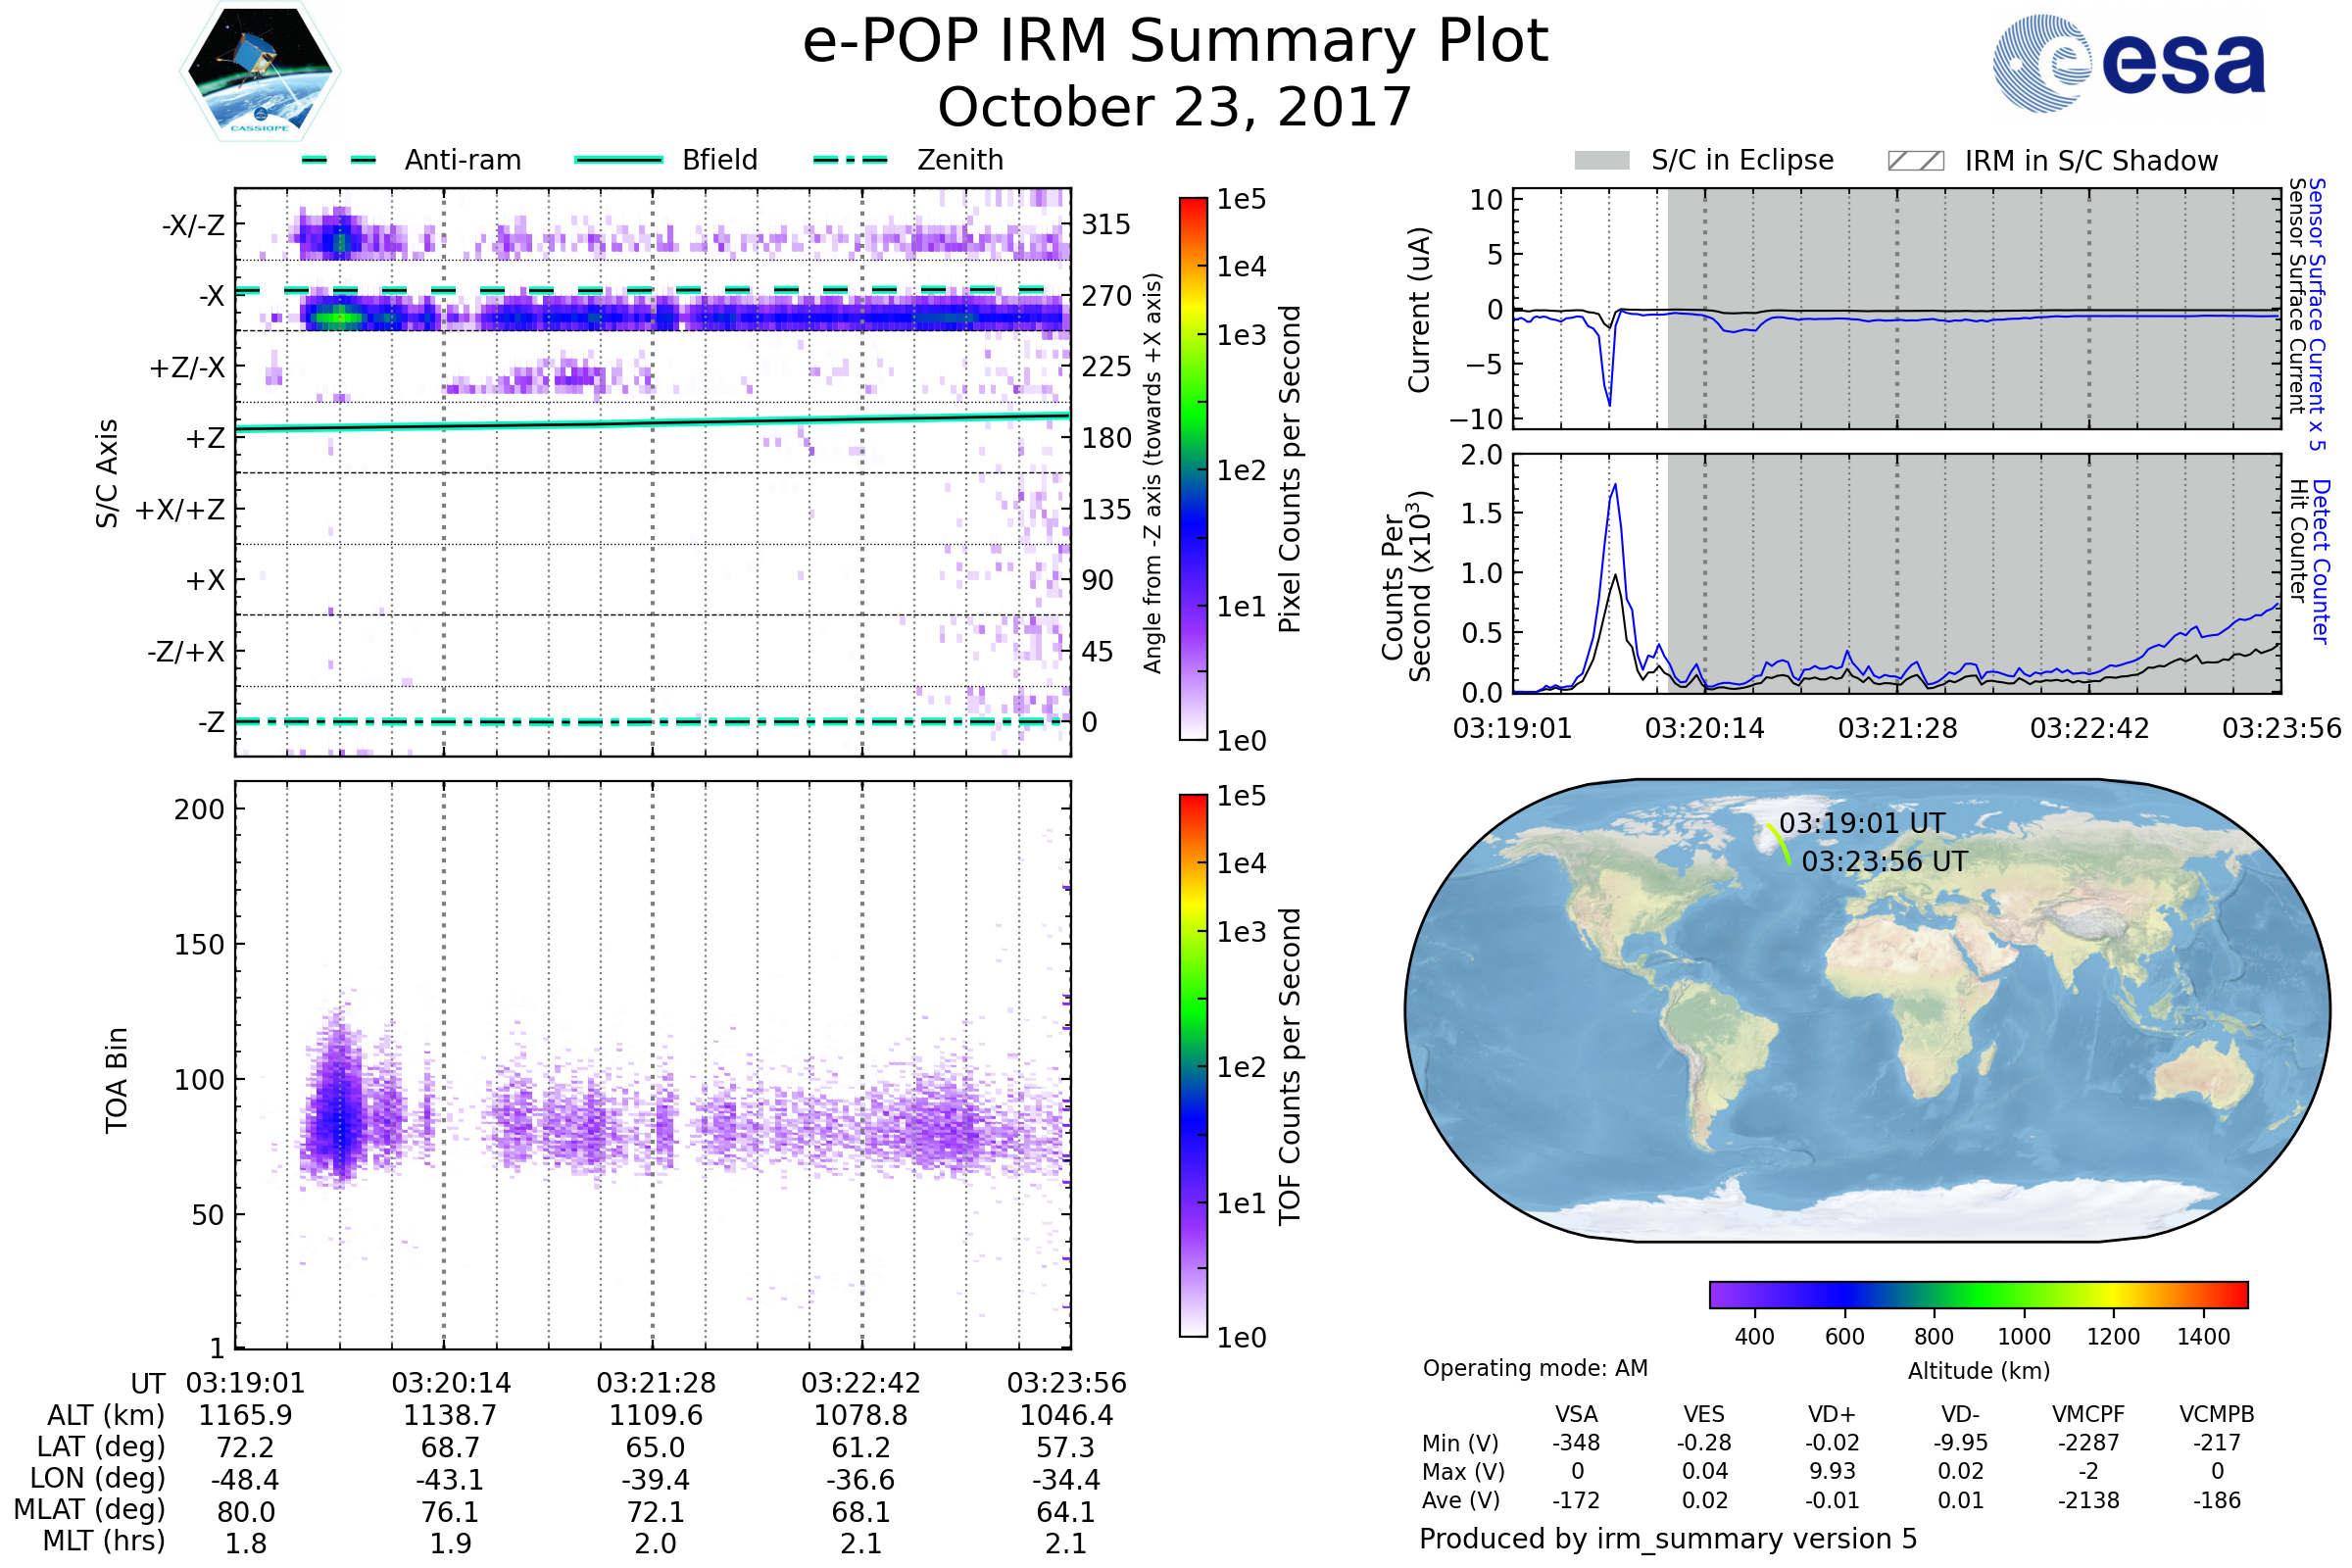This screenshot has height=1568, width=2352.
Task: Click the Anti-ram dashed line legend marker
Action: [340, 160]
